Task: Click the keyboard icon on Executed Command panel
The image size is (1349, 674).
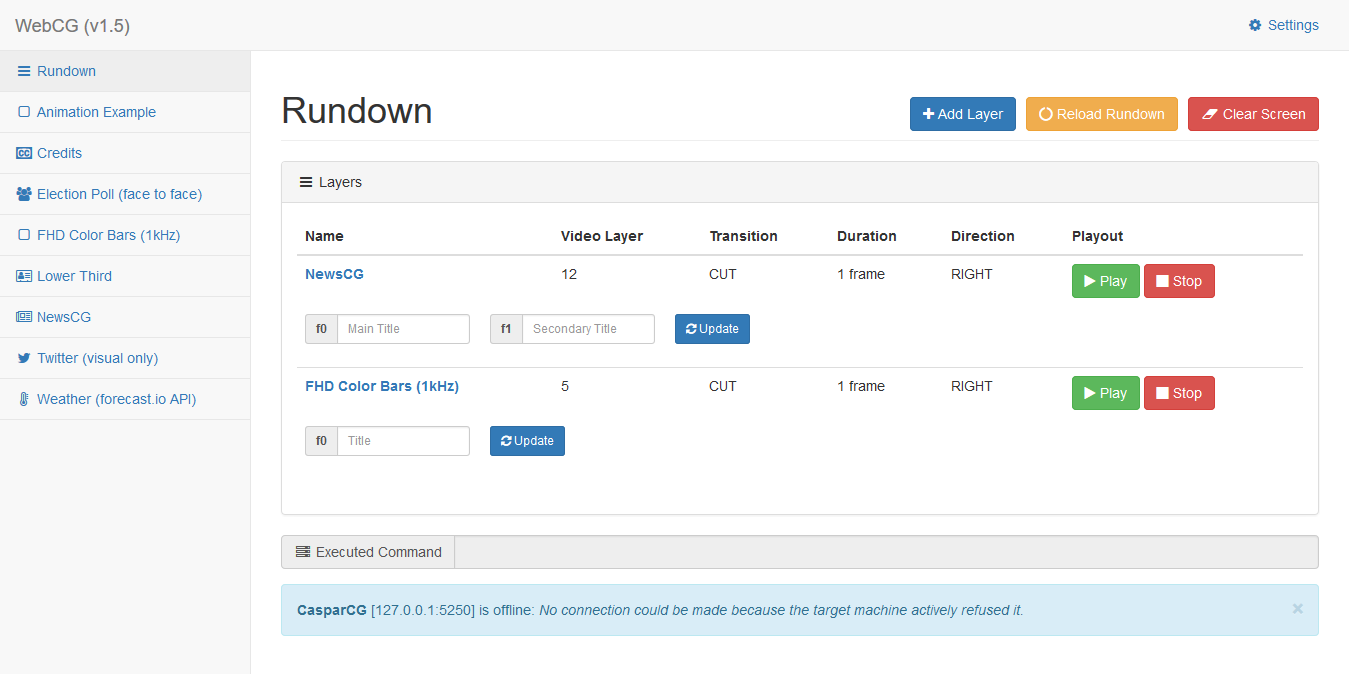Action: [302, 551]
